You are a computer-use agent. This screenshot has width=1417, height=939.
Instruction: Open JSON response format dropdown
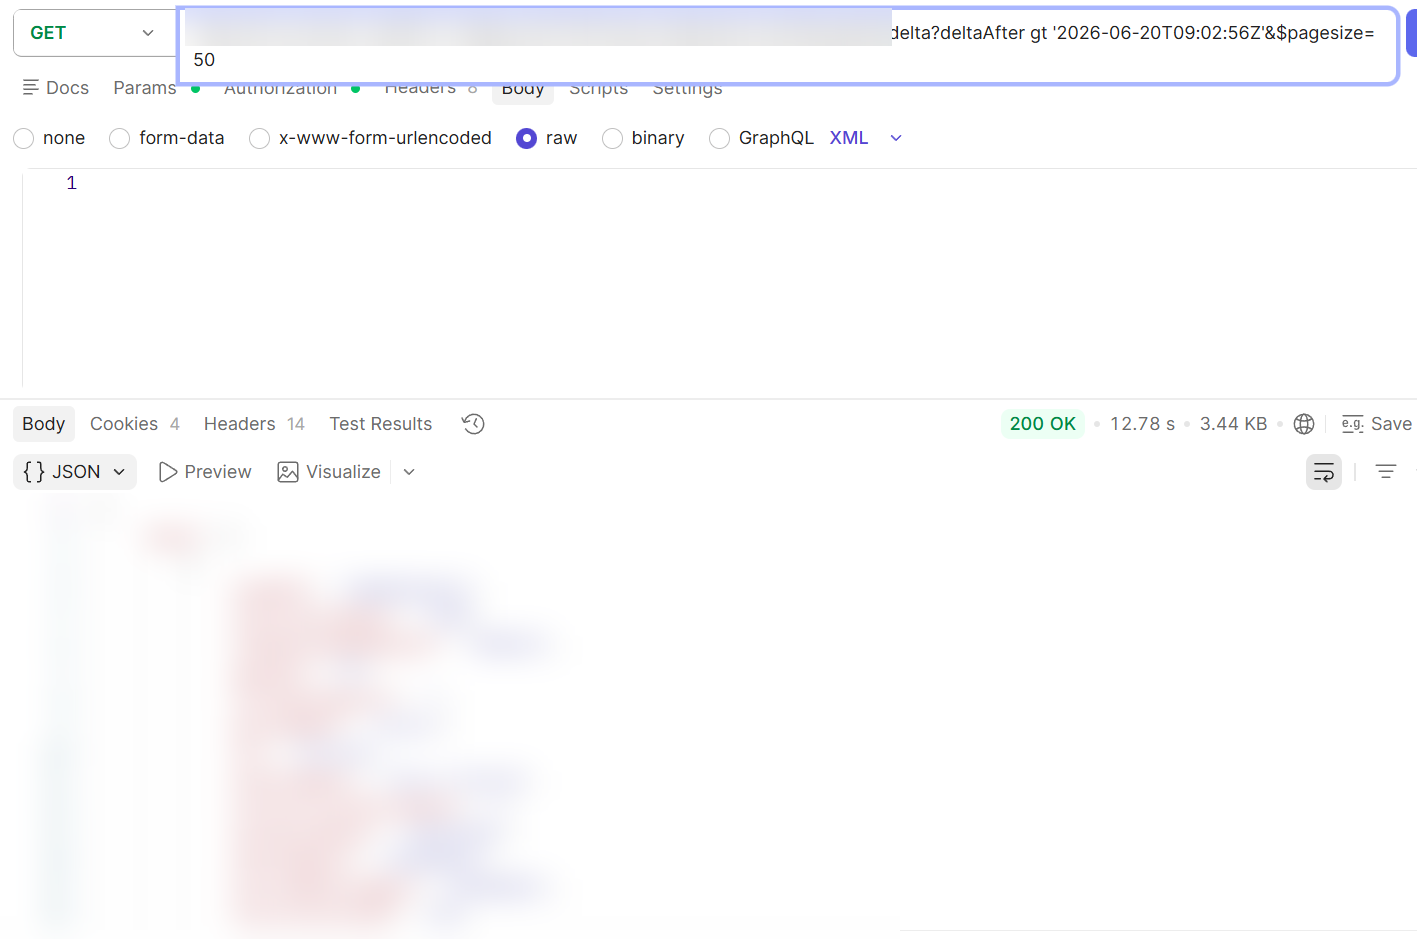(75, 472)
